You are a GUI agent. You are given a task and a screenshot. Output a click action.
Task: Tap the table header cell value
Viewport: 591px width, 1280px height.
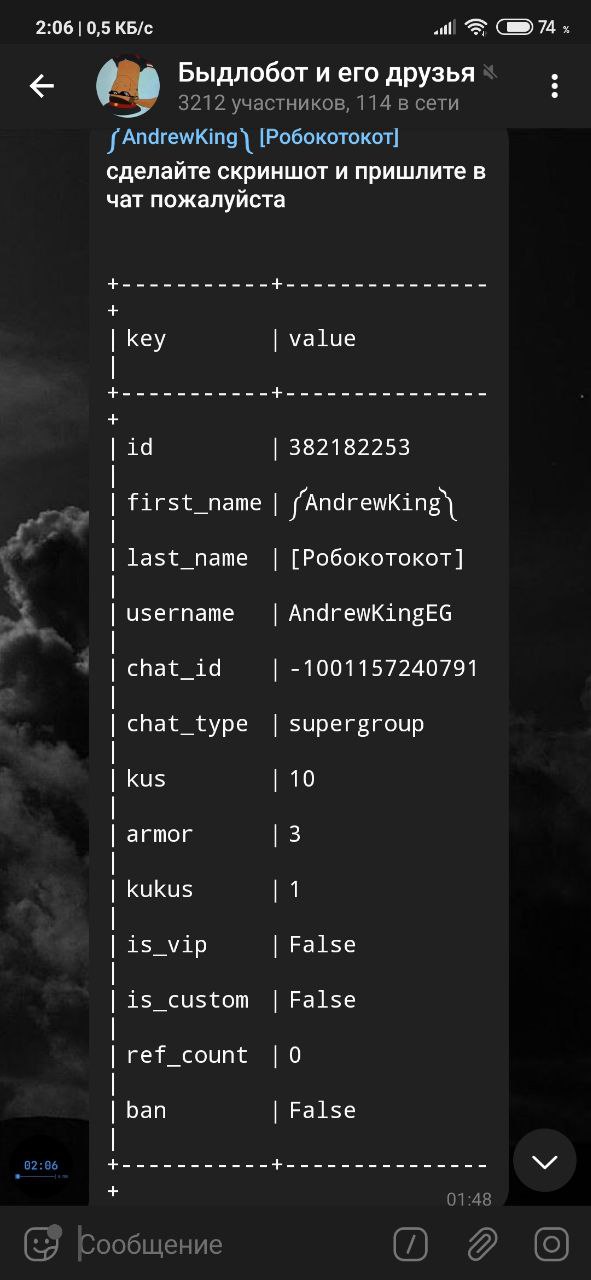322,338
